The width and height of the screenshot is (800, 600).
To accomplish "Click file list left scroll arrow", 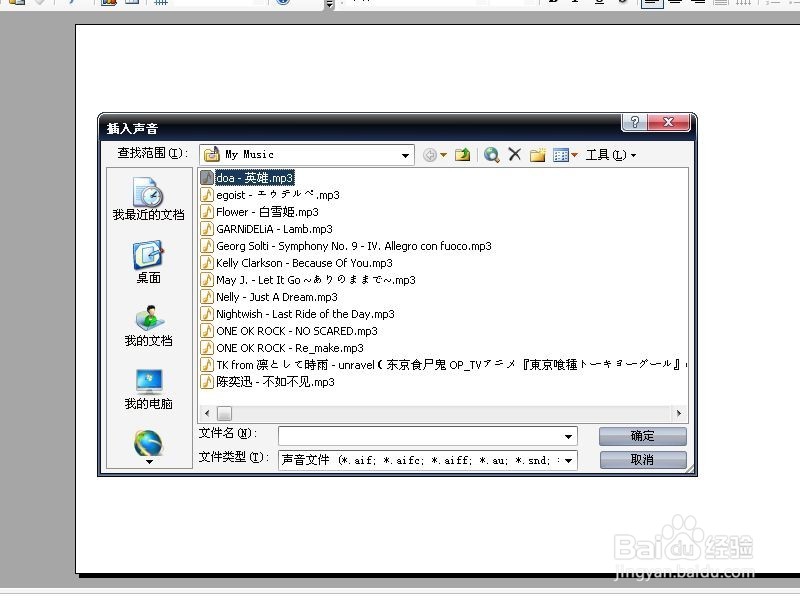I will pos(207,413).
